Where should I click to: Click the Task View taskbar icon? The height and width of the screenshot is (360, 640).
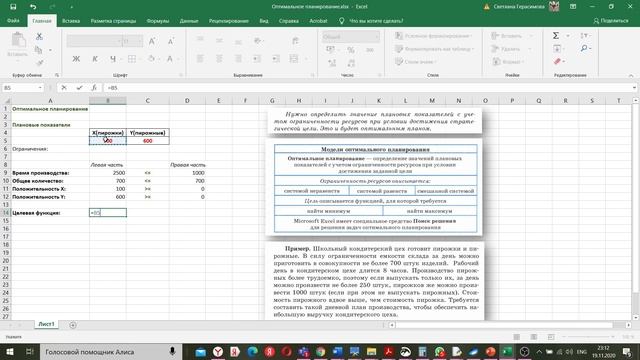pos(30,351)
